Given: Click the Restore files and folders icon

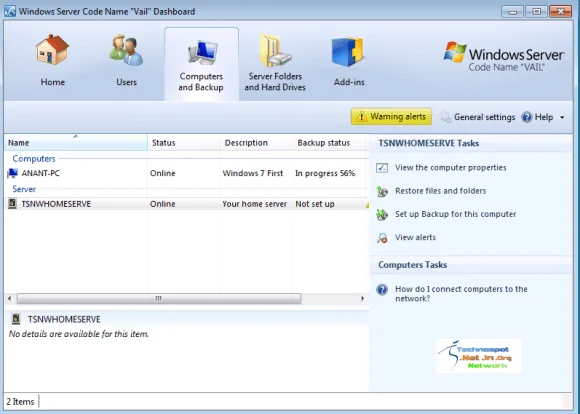Looking at the screenshot, I should 382,191.
